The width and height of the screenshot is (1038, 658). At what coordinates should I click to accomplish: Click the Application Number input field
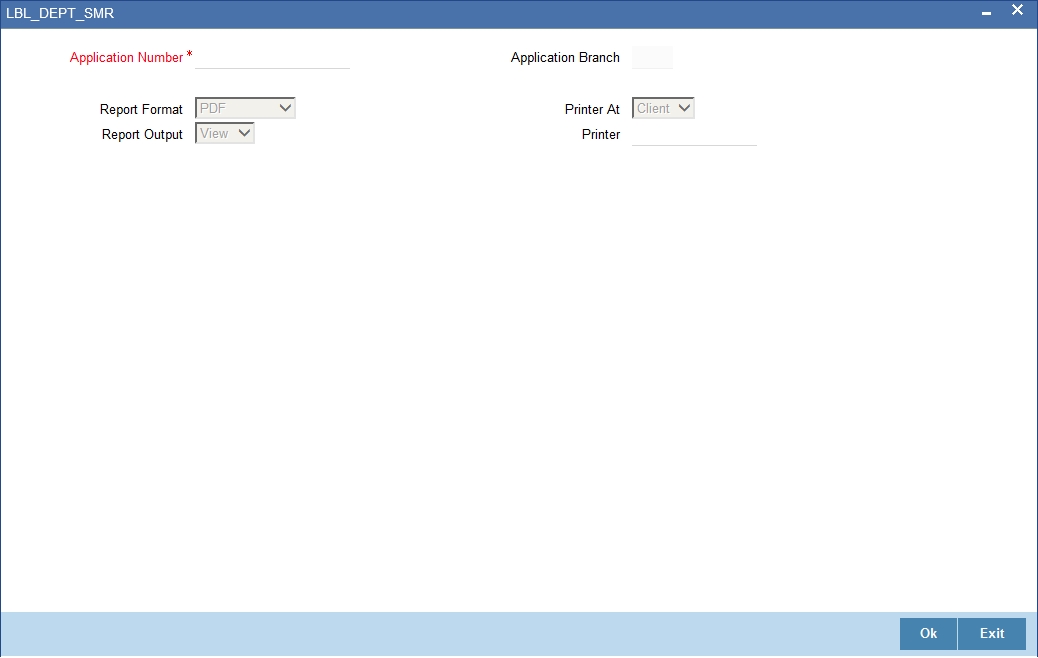tap(272, 58)
